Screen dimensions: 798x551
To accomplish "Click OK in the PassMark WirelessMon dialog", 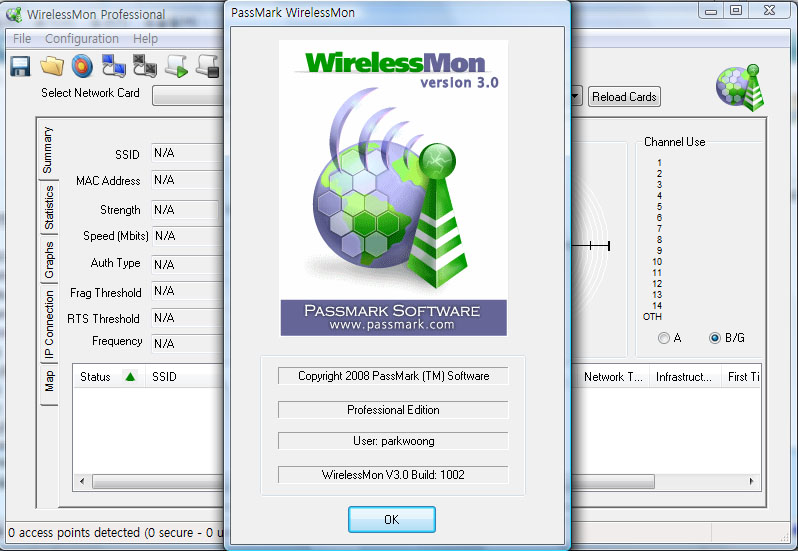I will coord(391,519).
